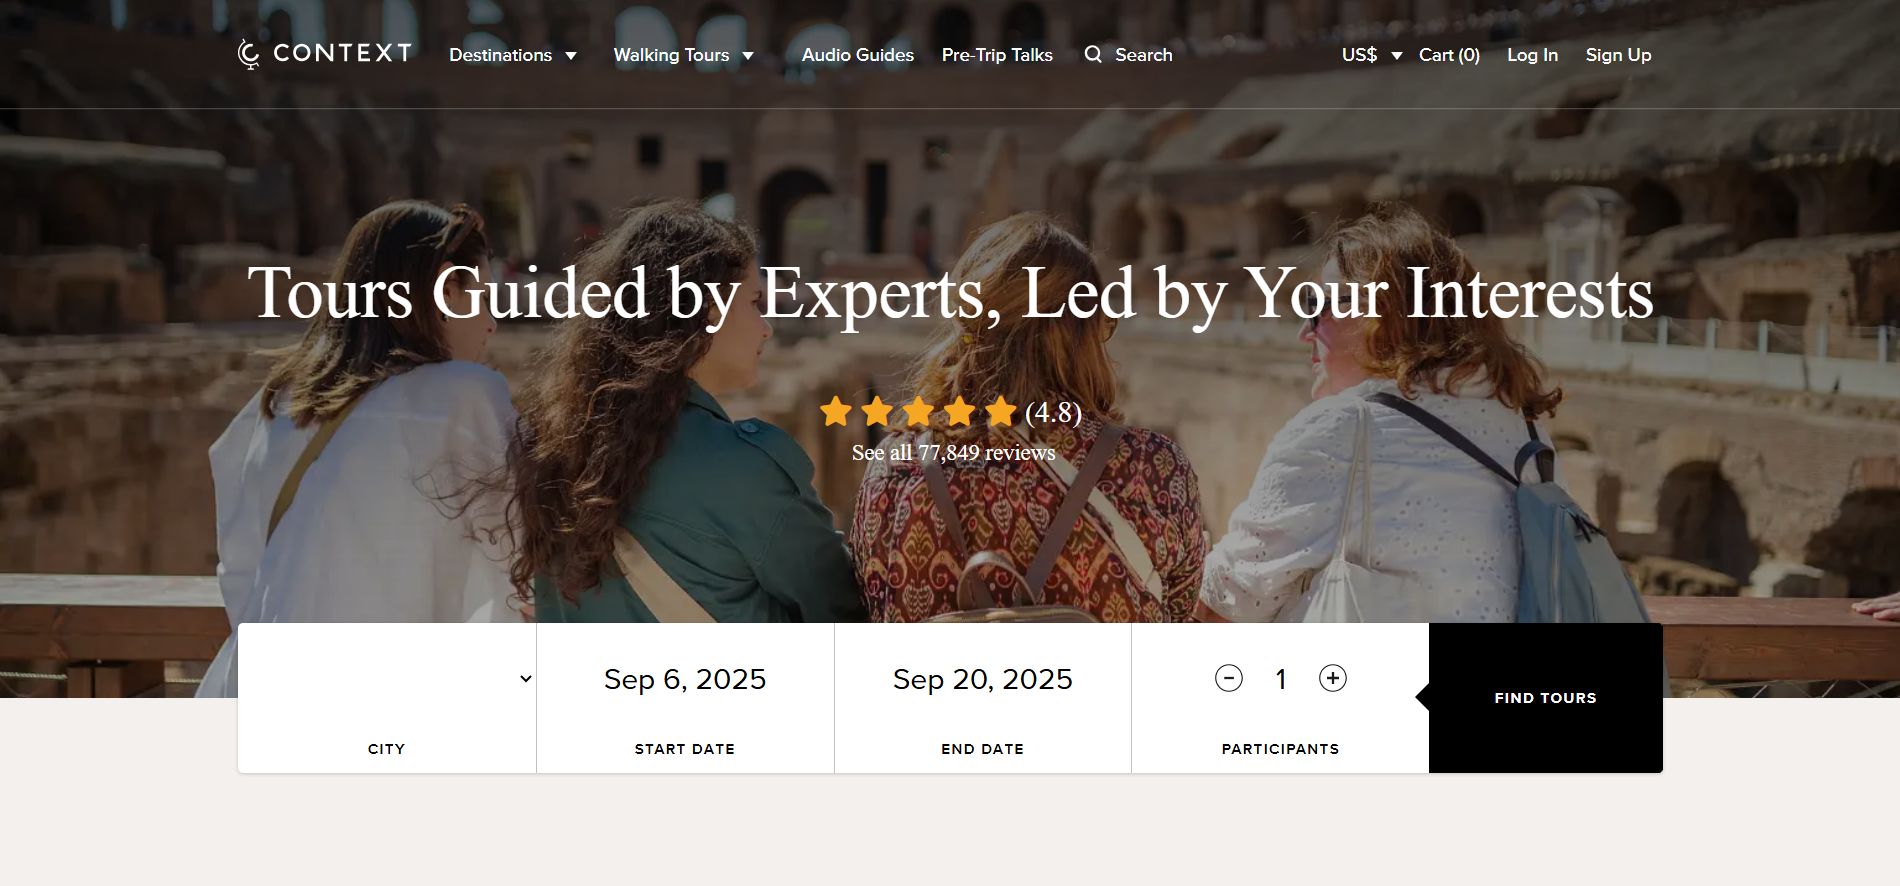The height and width of the screenshot is (886, 1900).
Task: Select the Sep 20, 2025 end date field
Action: point(982,680)
